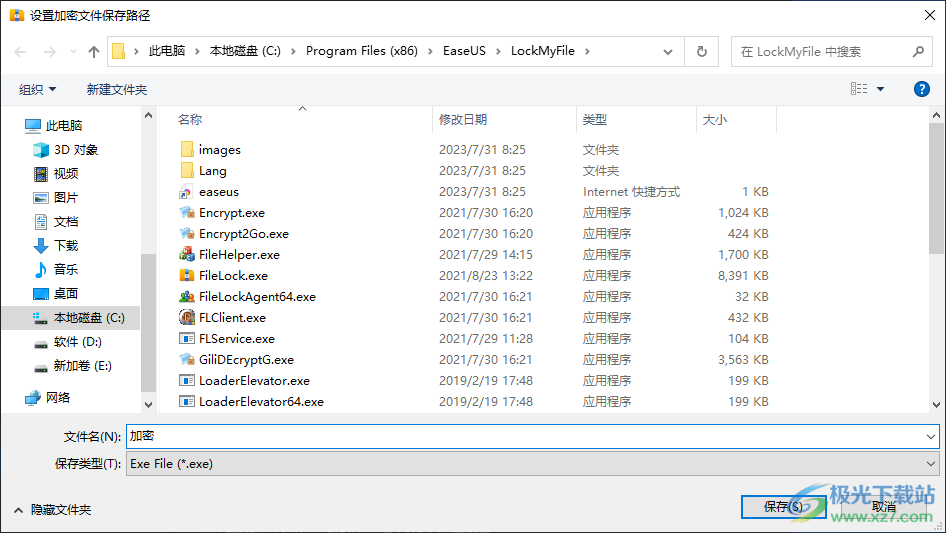Image resolution: width=946 pixels, height=533 pixels.
Task: Go up one folder level
Action: (x=94, y=52)
